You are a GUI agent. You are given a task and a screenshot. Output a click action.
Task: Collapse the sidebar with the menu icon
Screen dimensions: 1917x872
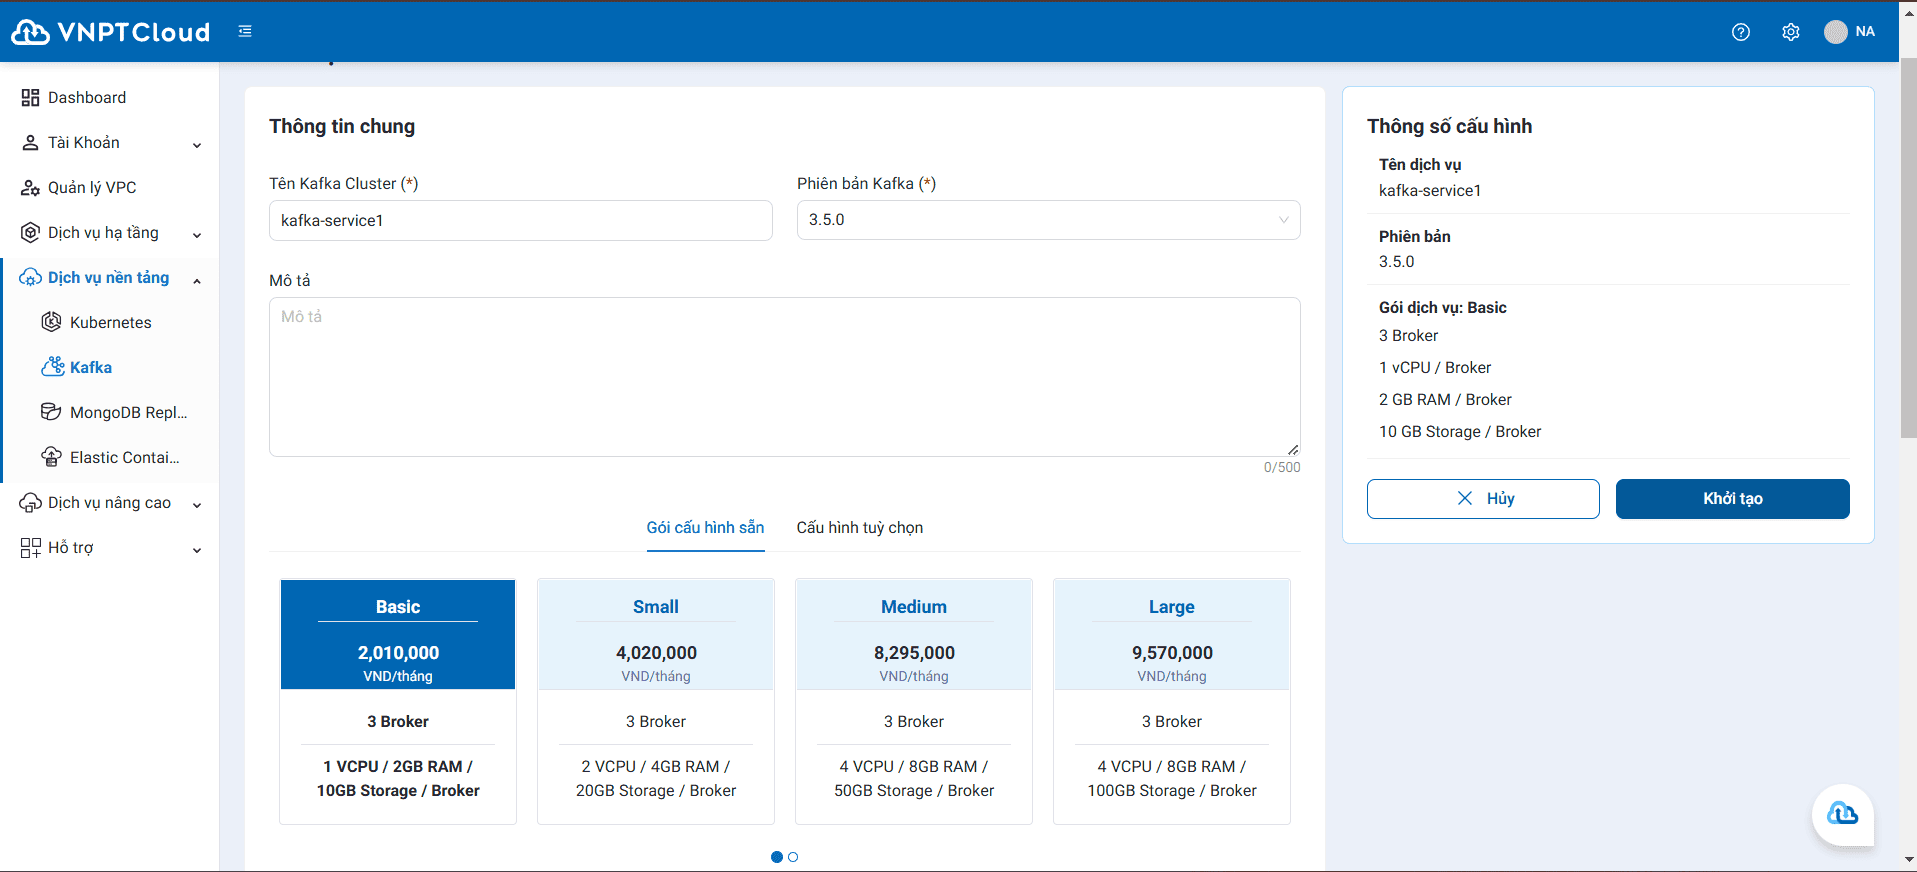[x=245, y=32]
